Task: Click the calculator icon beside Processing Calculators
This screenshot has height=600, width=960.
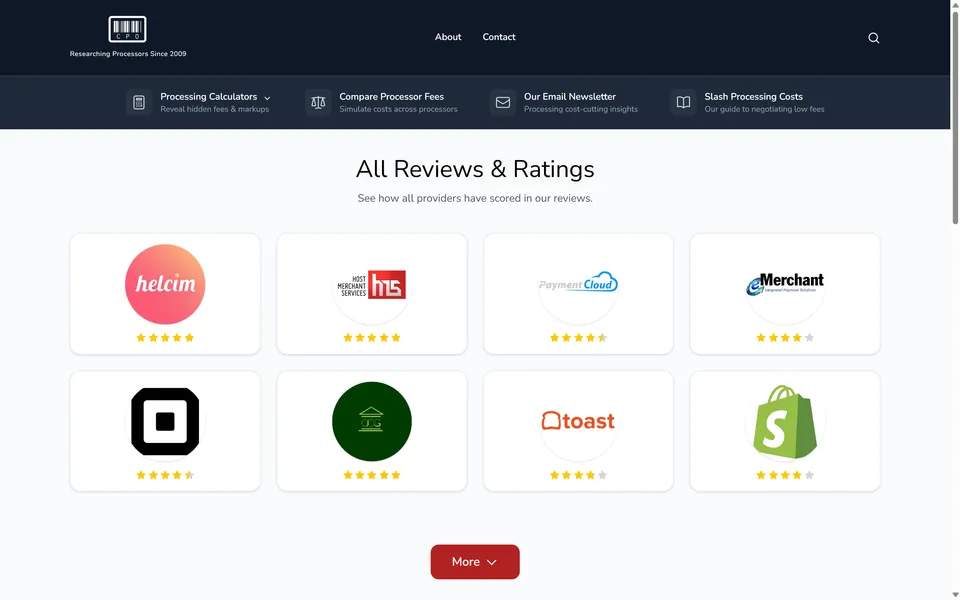Action: coord(139,102)
